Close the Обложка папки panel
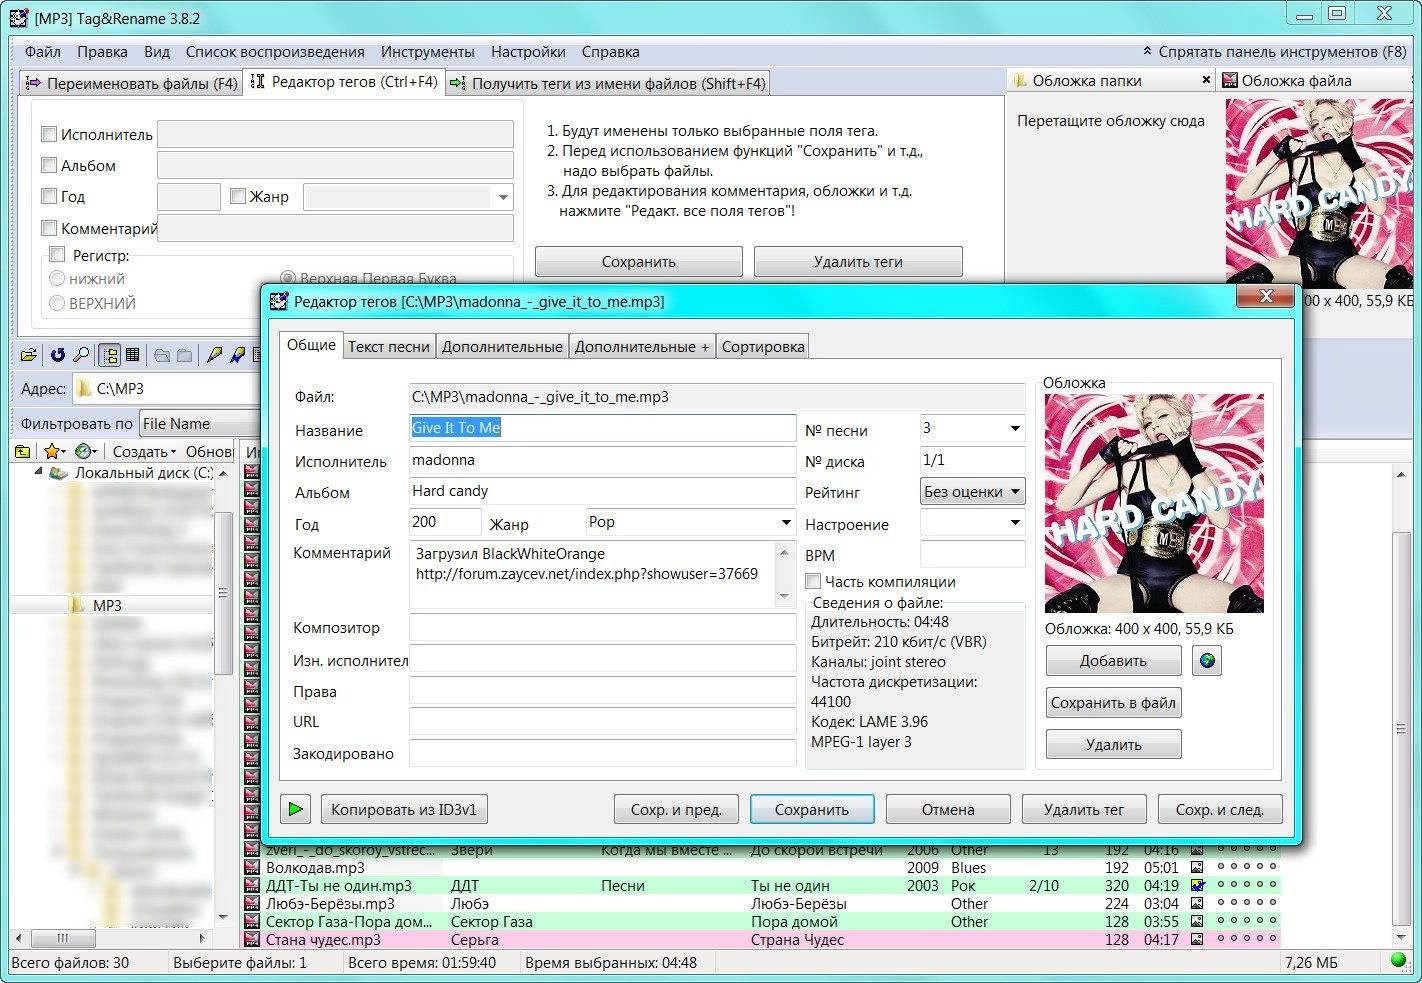This screenshot has height=983, width=1422. click(x=1205, y=80)
